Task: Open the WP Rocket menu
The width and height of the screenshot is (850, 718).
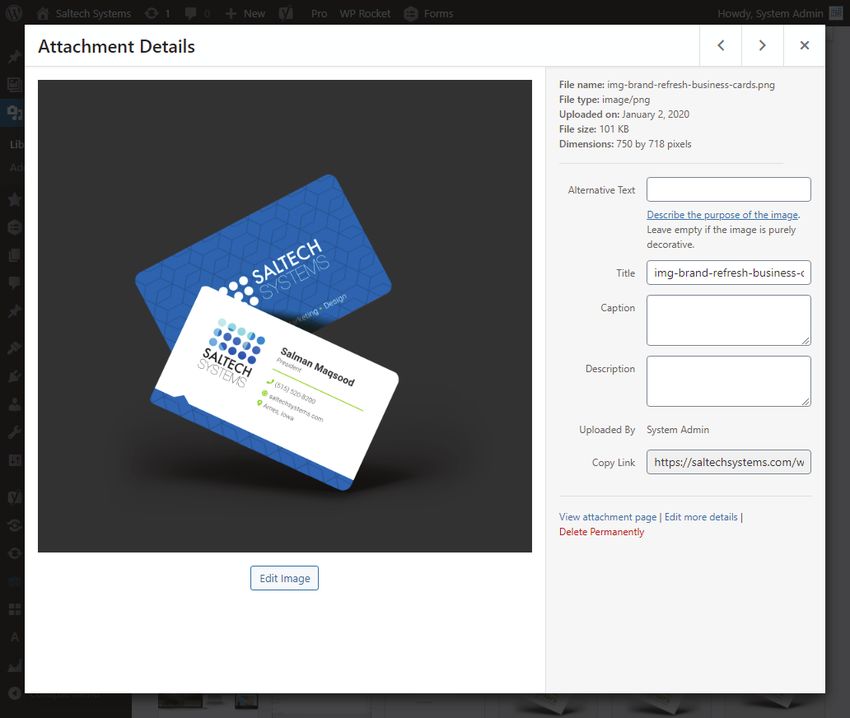Action: 365,14
